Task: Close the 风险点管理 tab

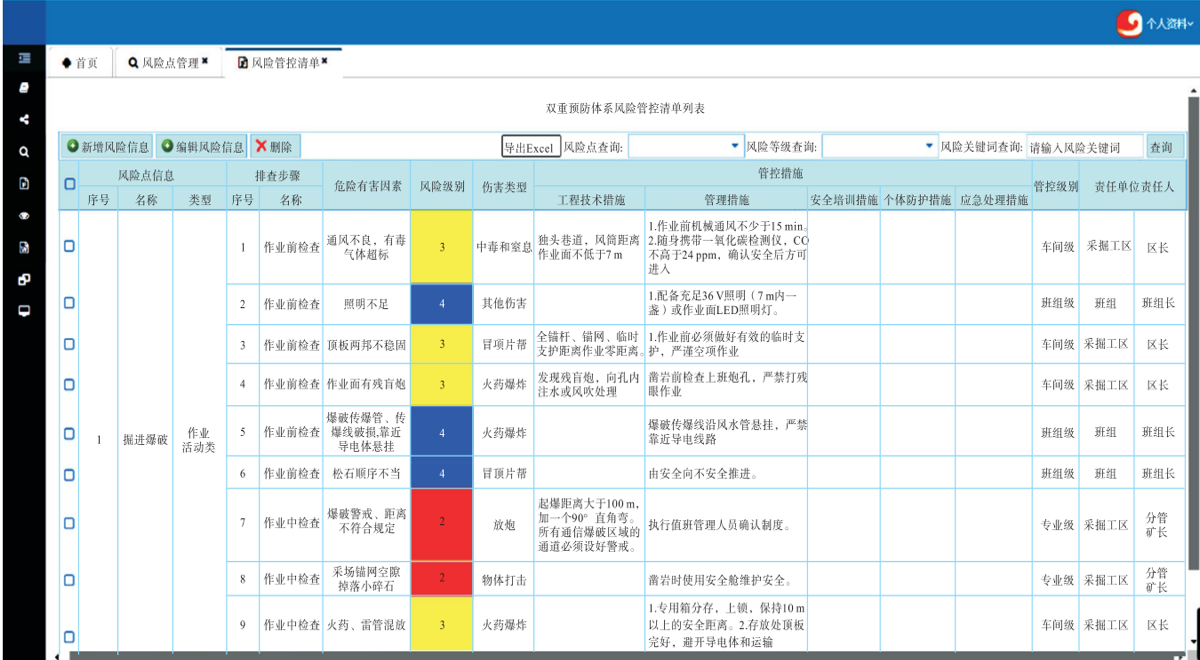Action: point(205,61)
